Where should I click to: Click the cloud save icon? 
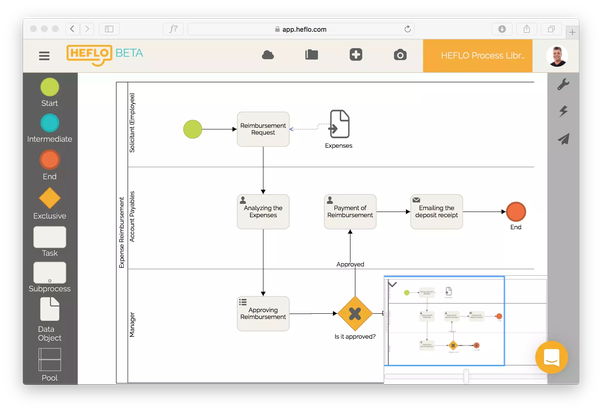tap(268, 55)
